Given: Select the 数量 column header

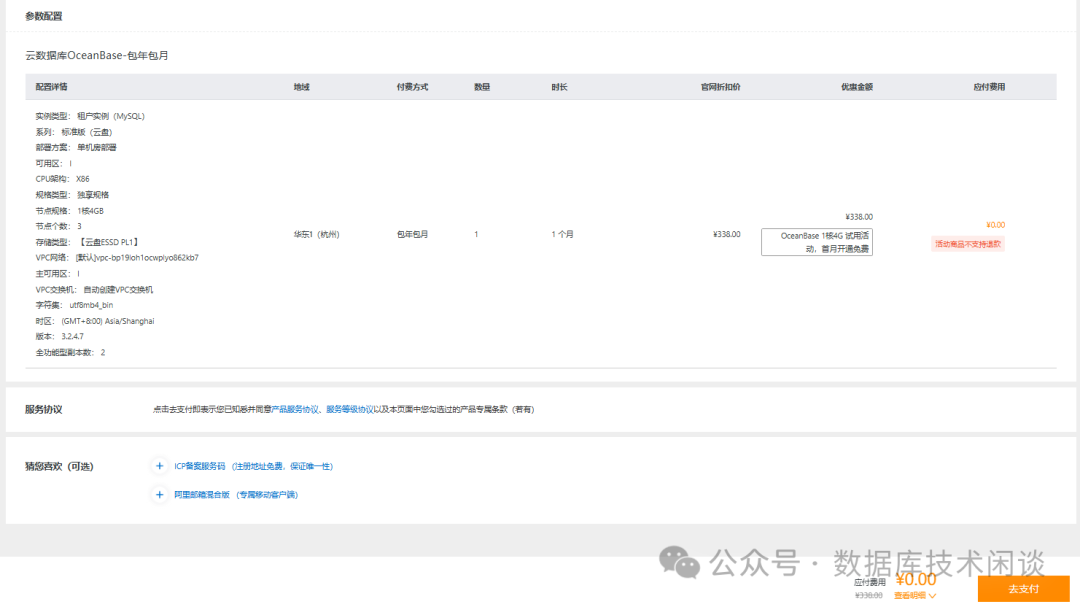Looking at the screenshot, I should pos(482,87).
